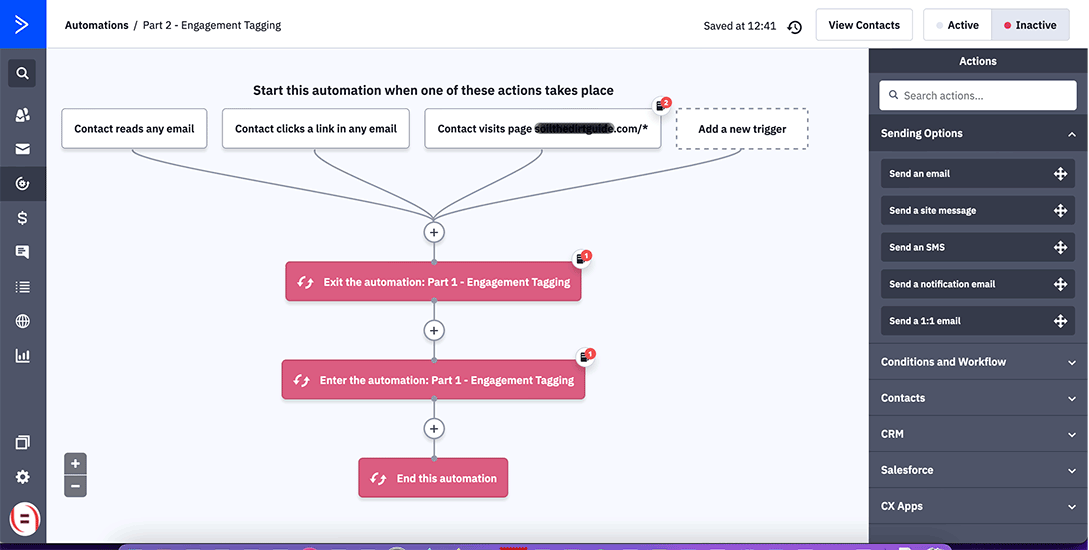
Task: Set automation status to Inactive
Action: click(1030, 25)
